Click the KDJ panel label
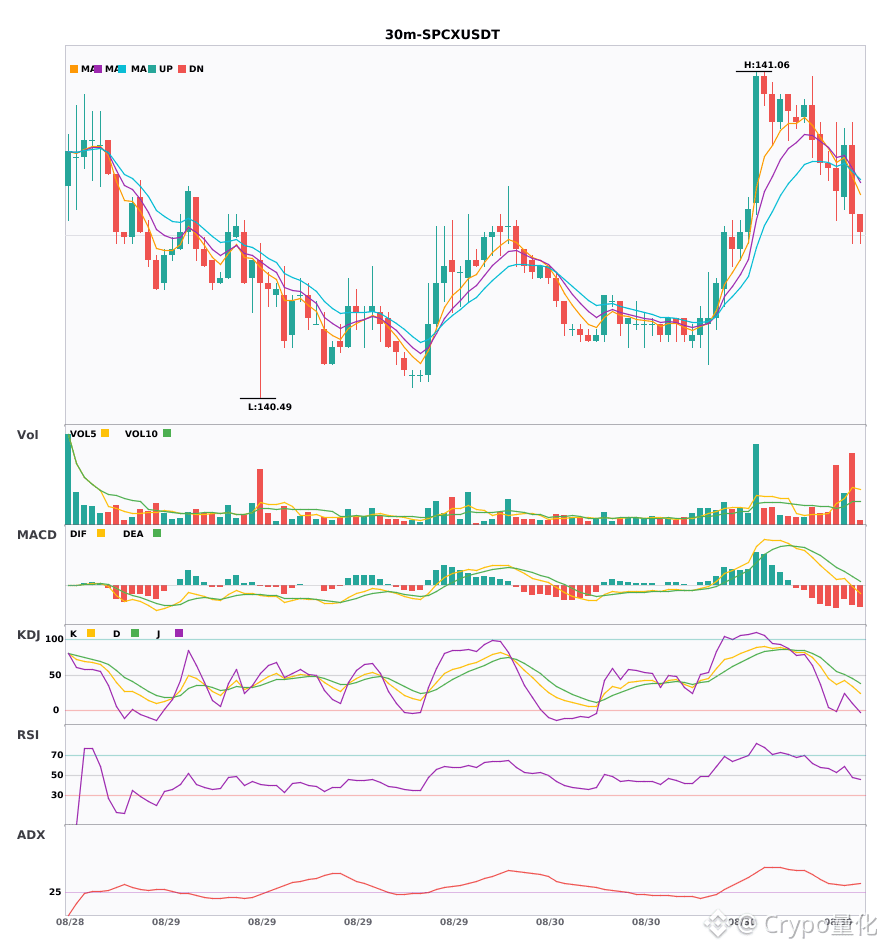The image size is (885, 950). [x=28, y=635]
